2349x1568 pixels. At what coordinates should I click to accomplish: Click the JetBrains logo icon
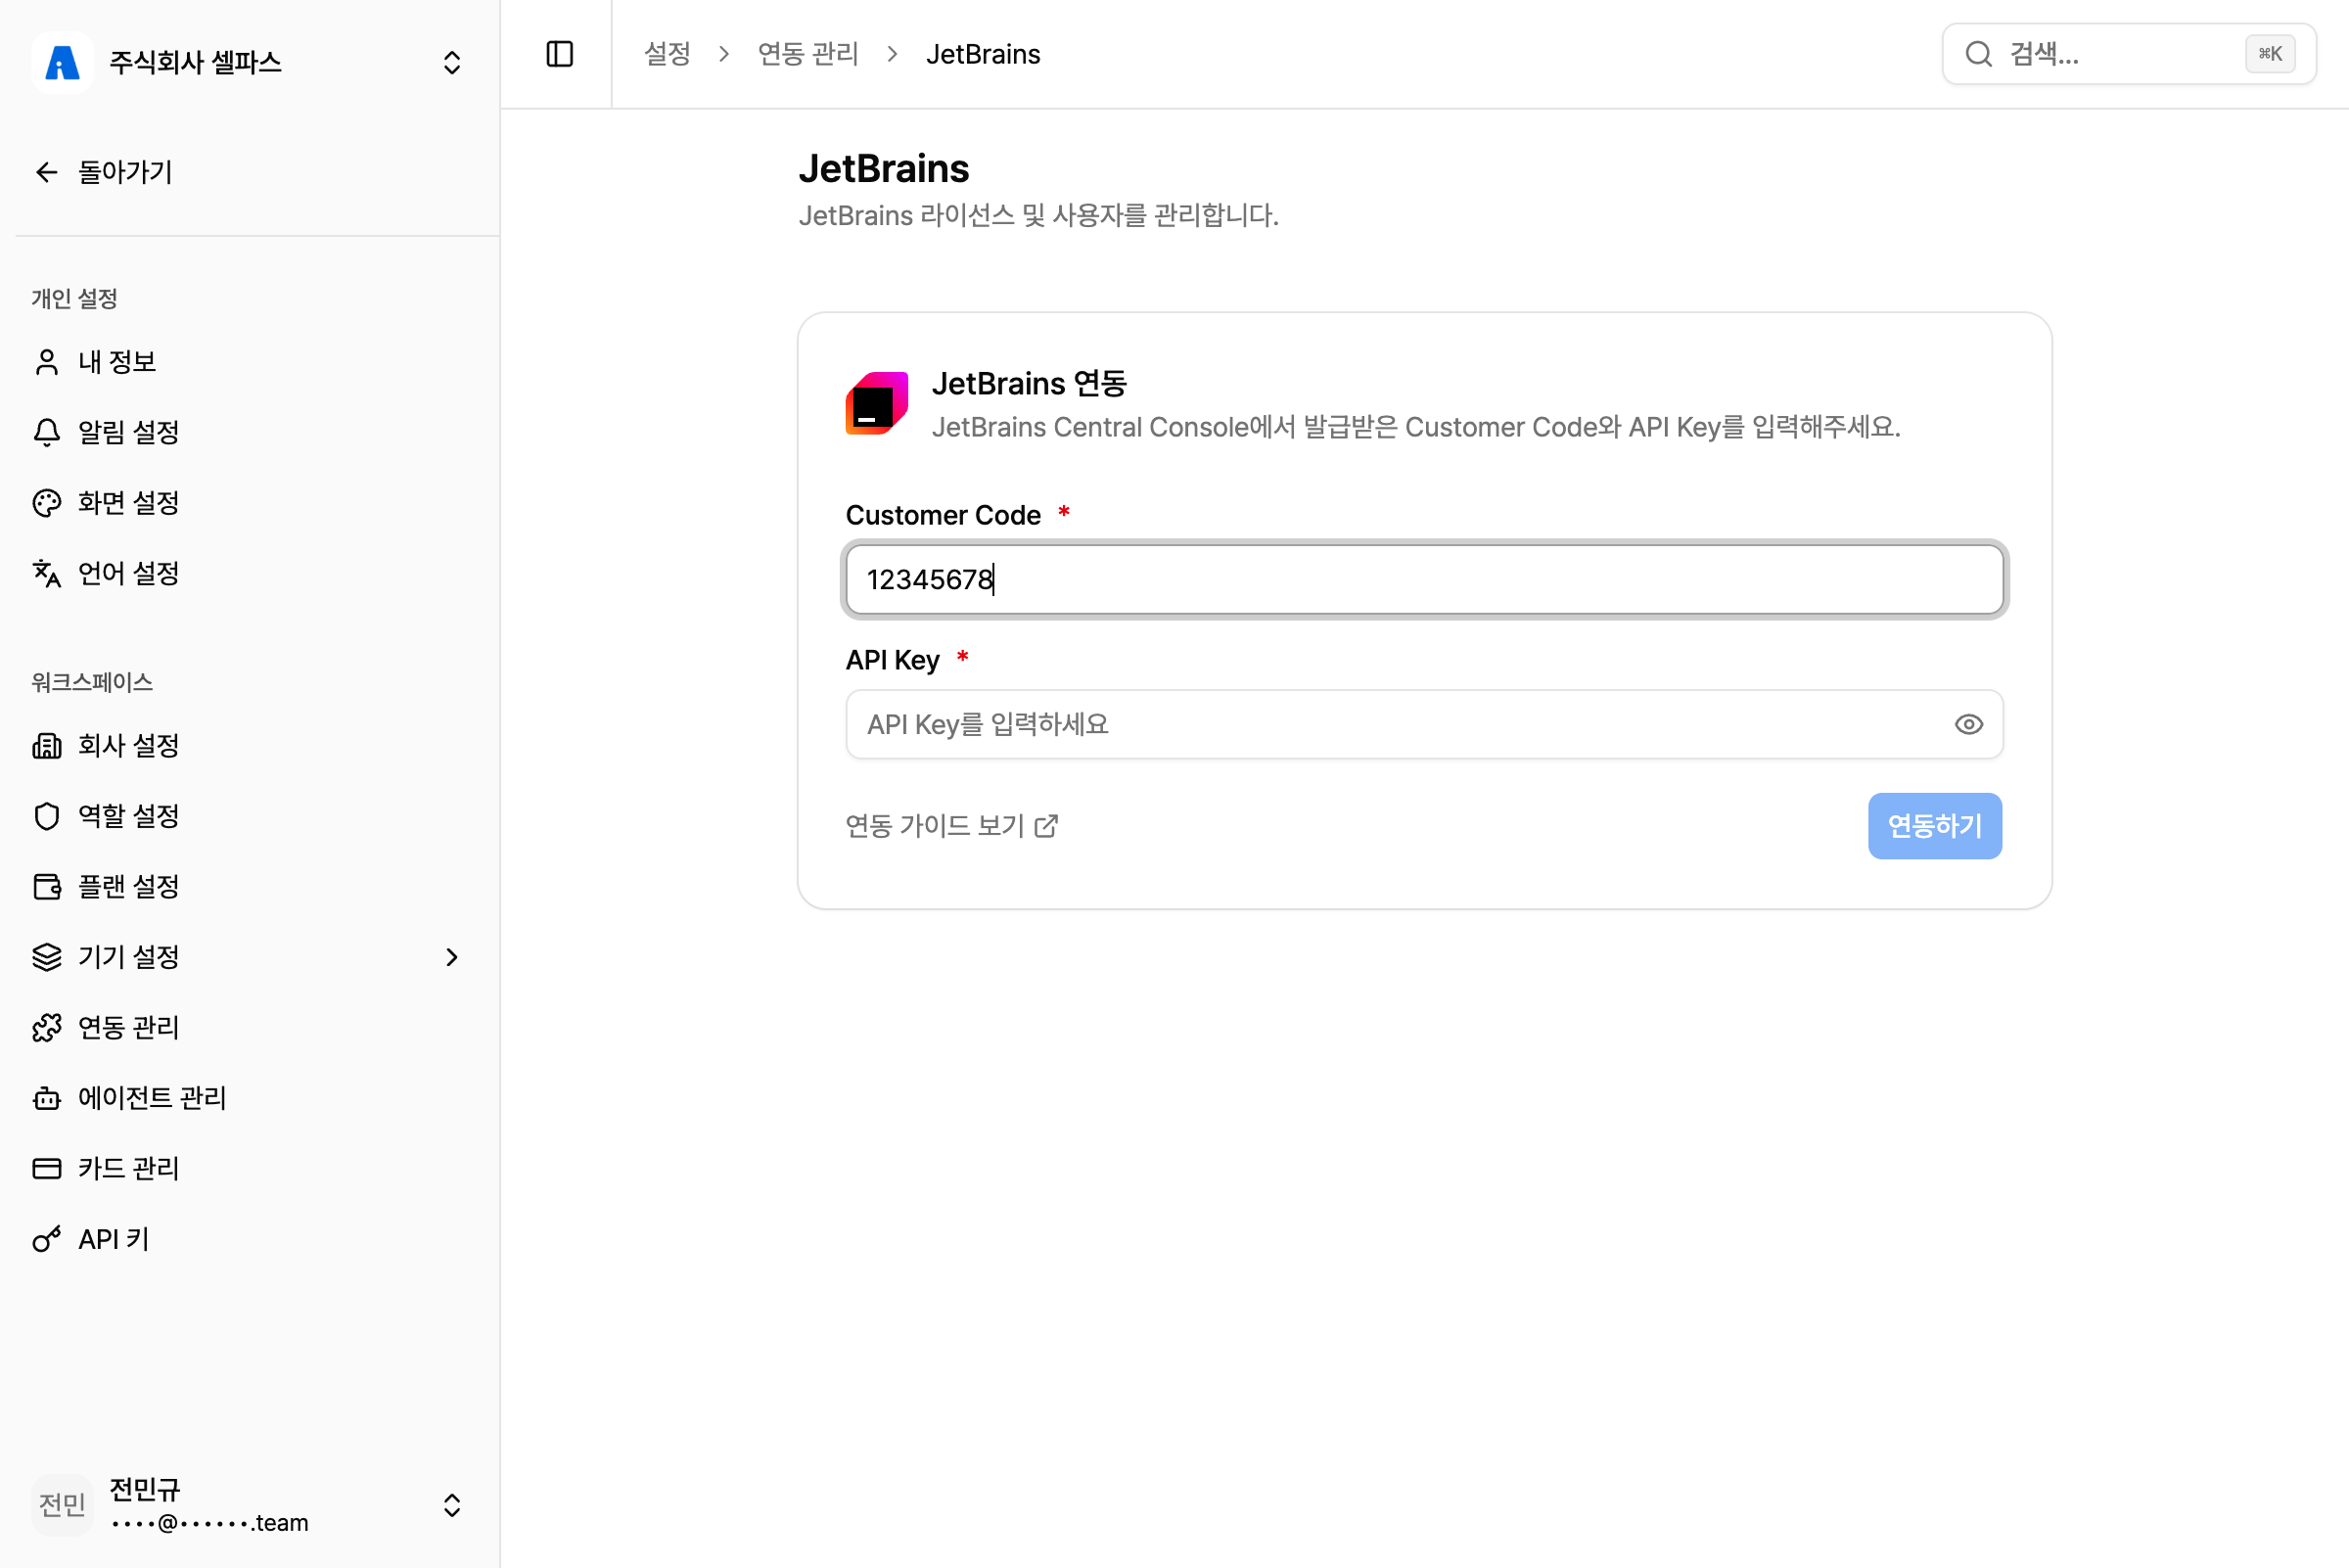tap(877, 404)
